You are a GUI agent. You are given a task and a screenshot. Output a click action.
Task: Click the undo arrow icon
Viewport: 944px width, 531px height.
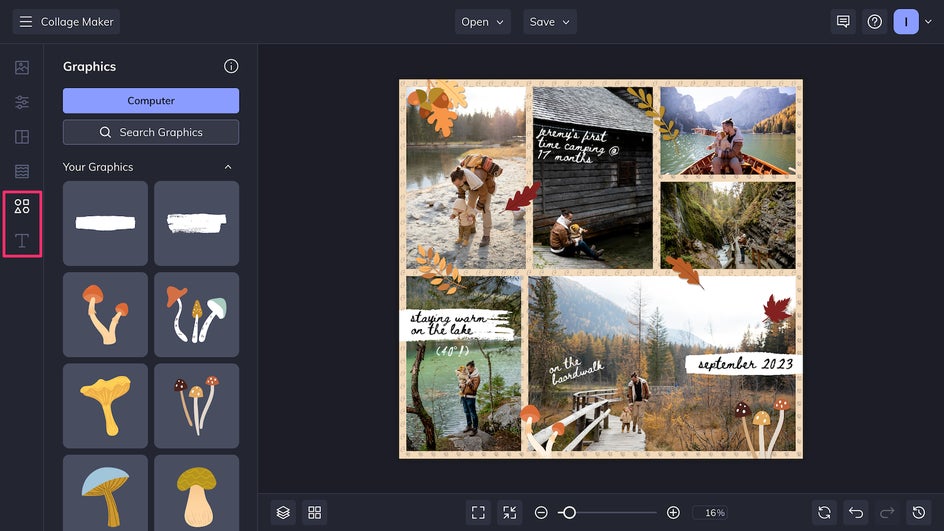[x=856, y=512]
